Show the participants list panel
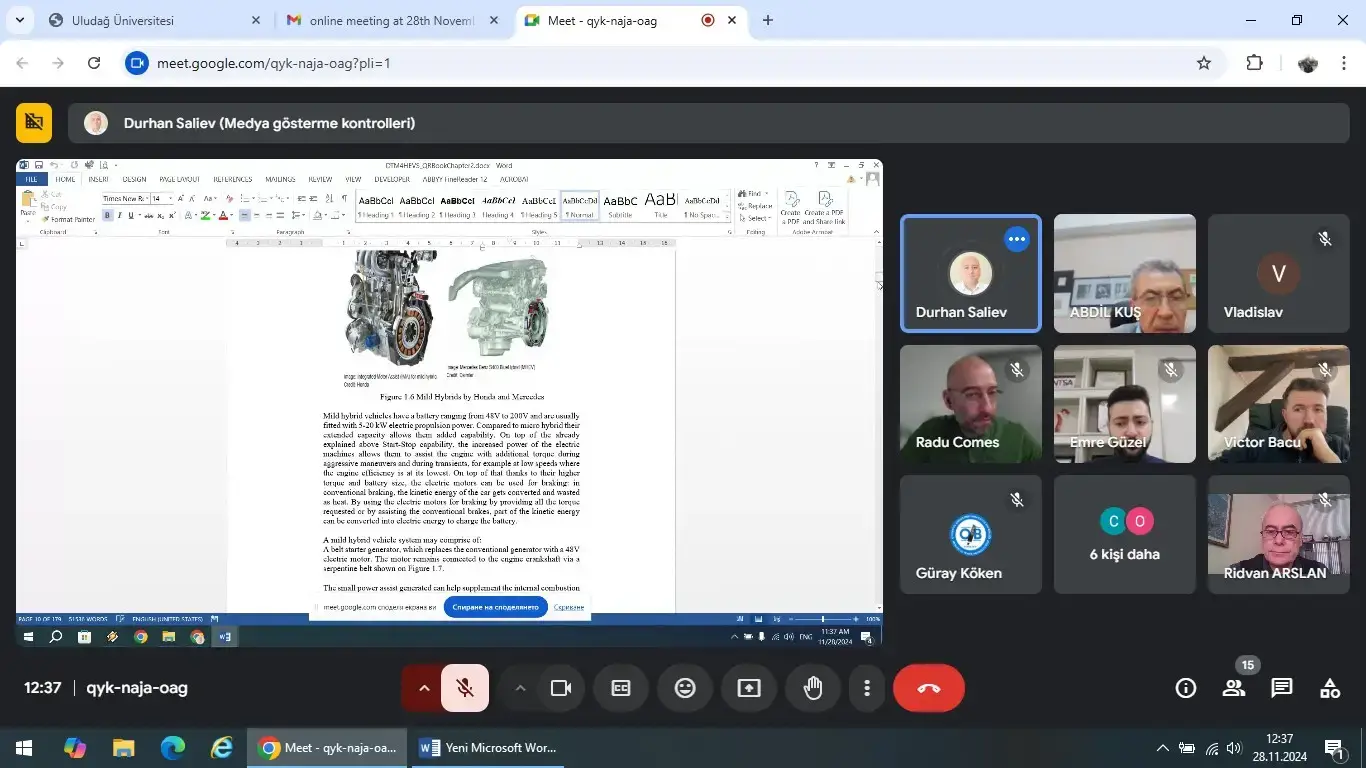Viewport: 1366px width, 768px height. pyautogui.click(x=1234, y=688)
